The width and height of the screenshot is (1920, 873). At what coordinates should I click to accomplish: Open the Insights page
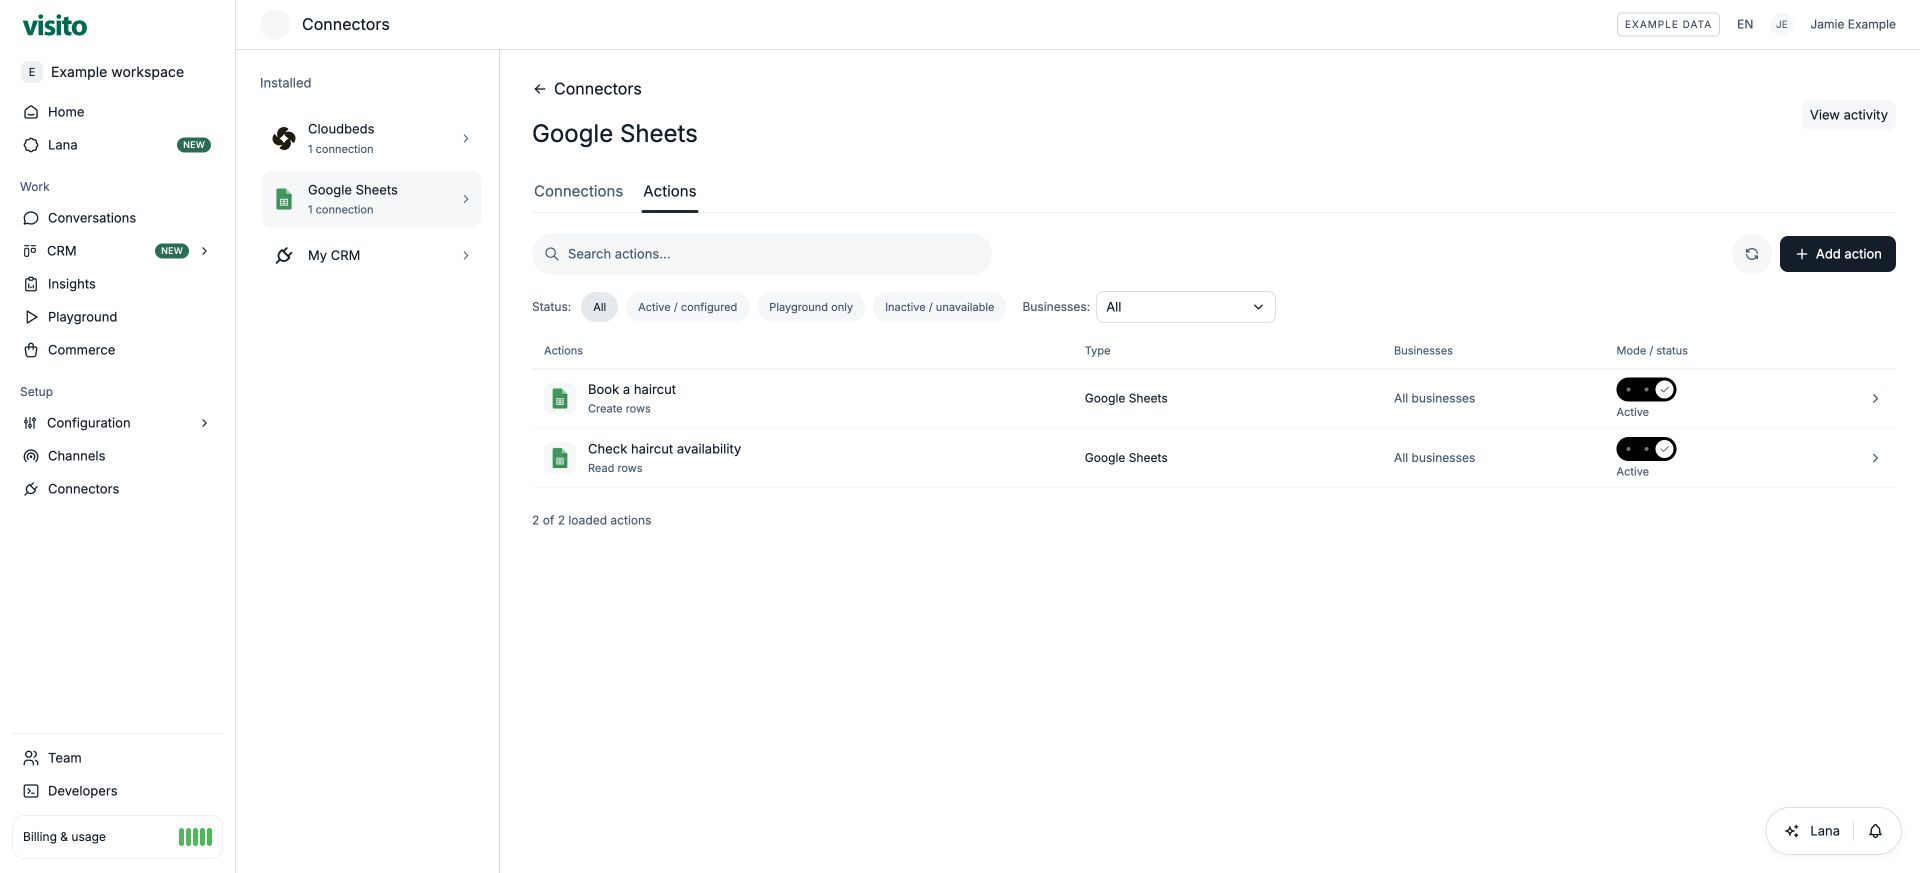(x=117, y=284)
